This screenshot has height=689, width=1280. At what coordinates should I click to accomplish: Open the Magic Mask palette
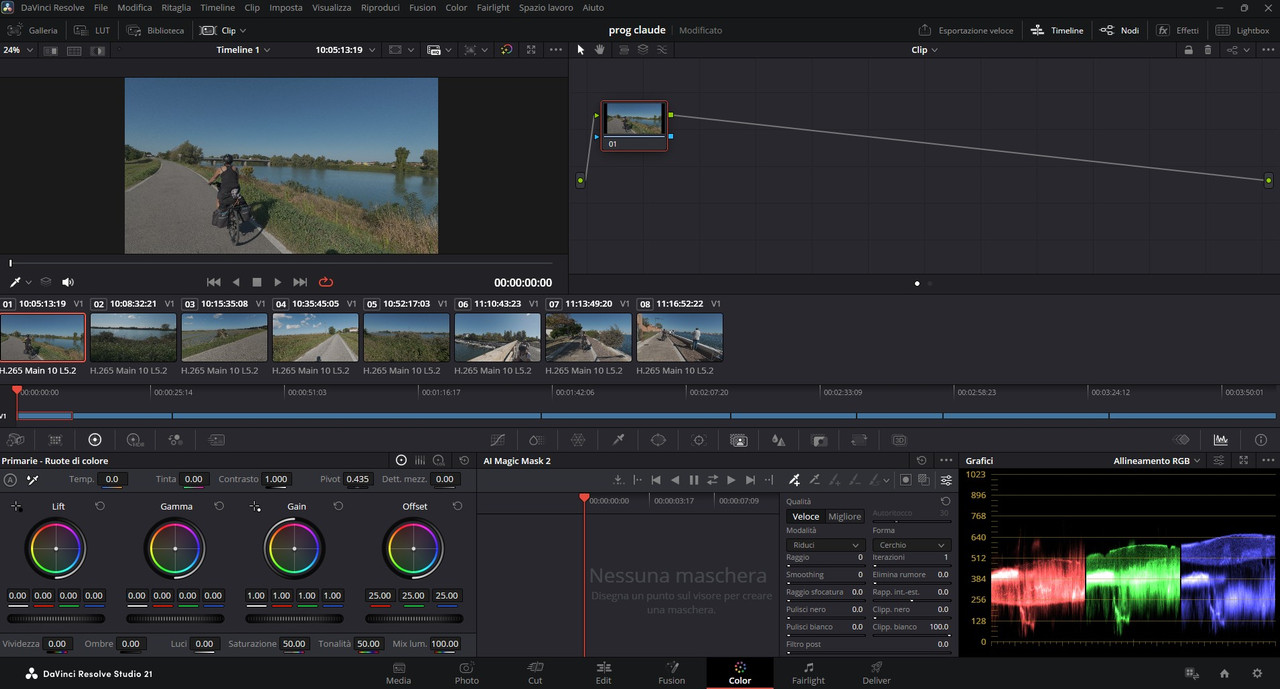coord(738,440)
